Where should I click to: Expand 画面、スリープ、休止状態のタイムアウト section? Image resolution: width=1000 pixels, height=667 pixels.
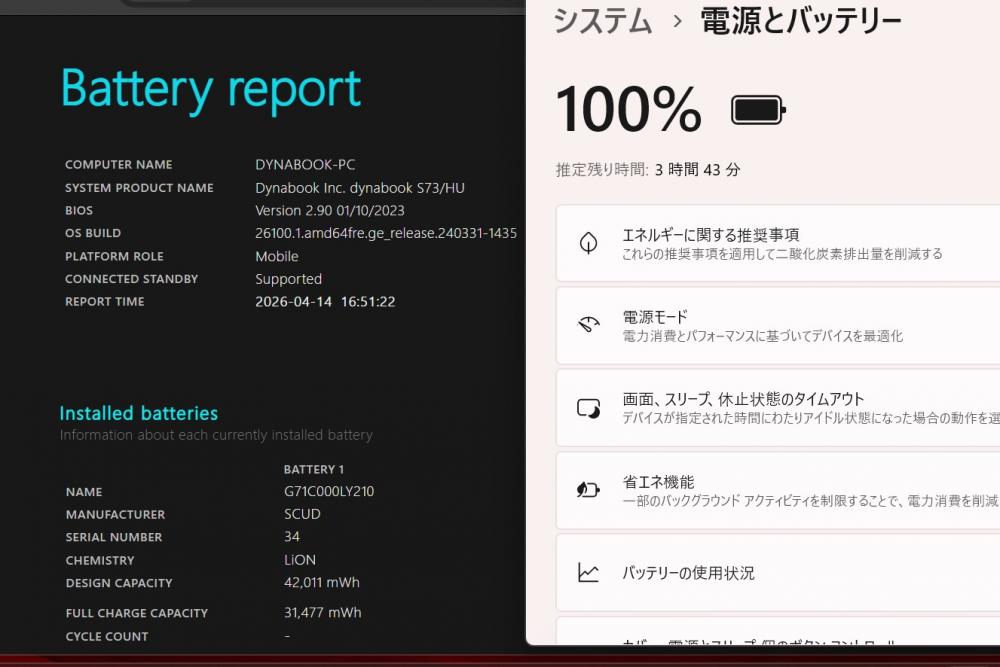tap(743, 399)
